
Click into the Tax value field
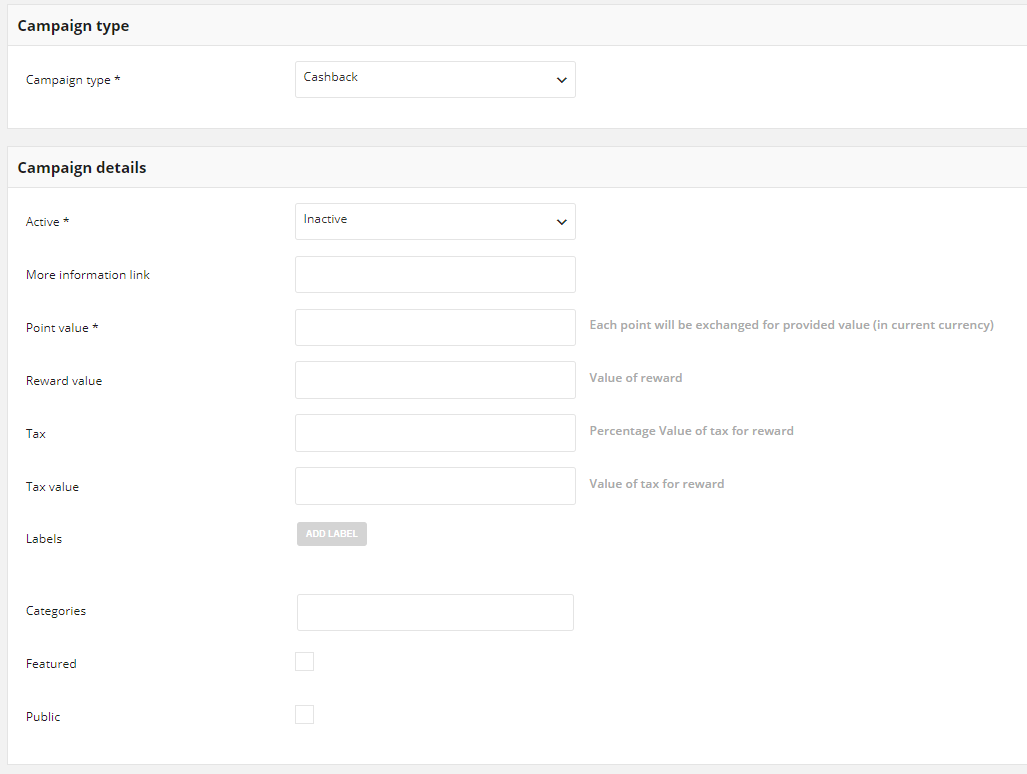435,486
